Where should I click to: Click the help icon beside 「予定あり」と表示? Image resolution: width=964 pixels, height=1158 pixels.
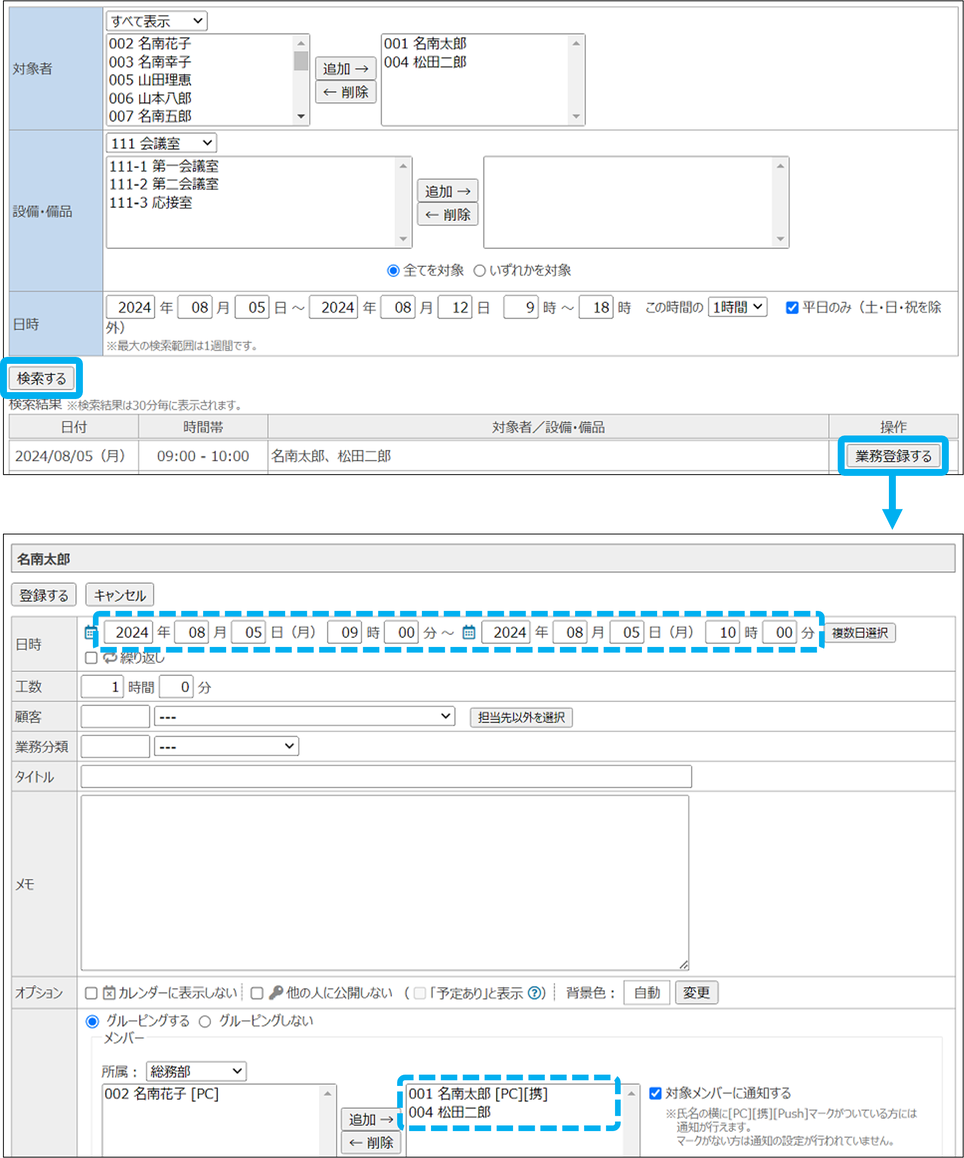point(536,993)
